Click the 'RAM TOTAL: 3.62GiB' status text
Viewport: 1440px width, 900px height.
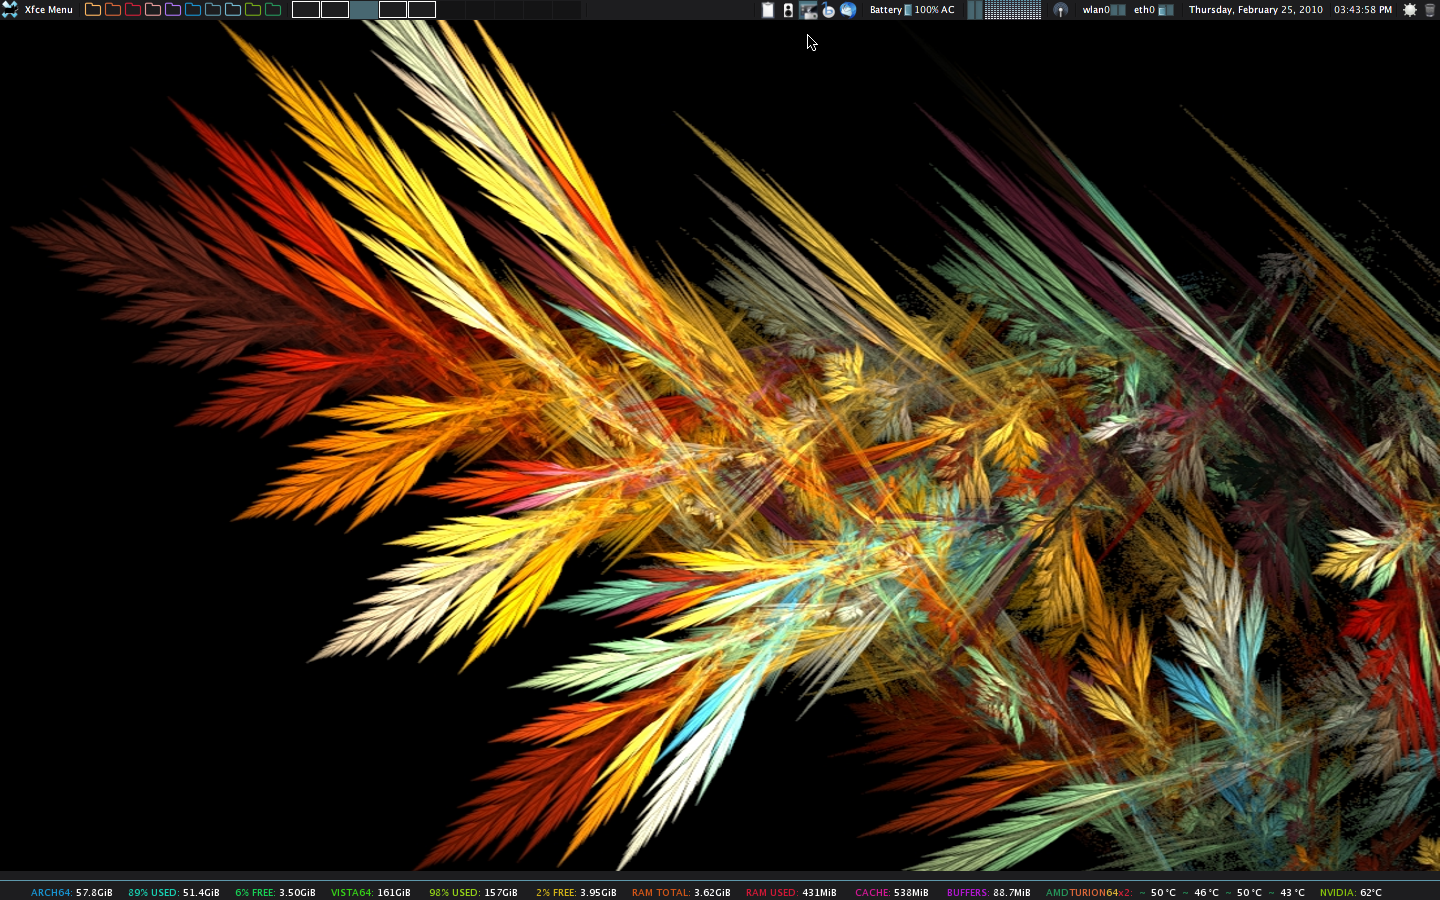click(x=681, y=892)
